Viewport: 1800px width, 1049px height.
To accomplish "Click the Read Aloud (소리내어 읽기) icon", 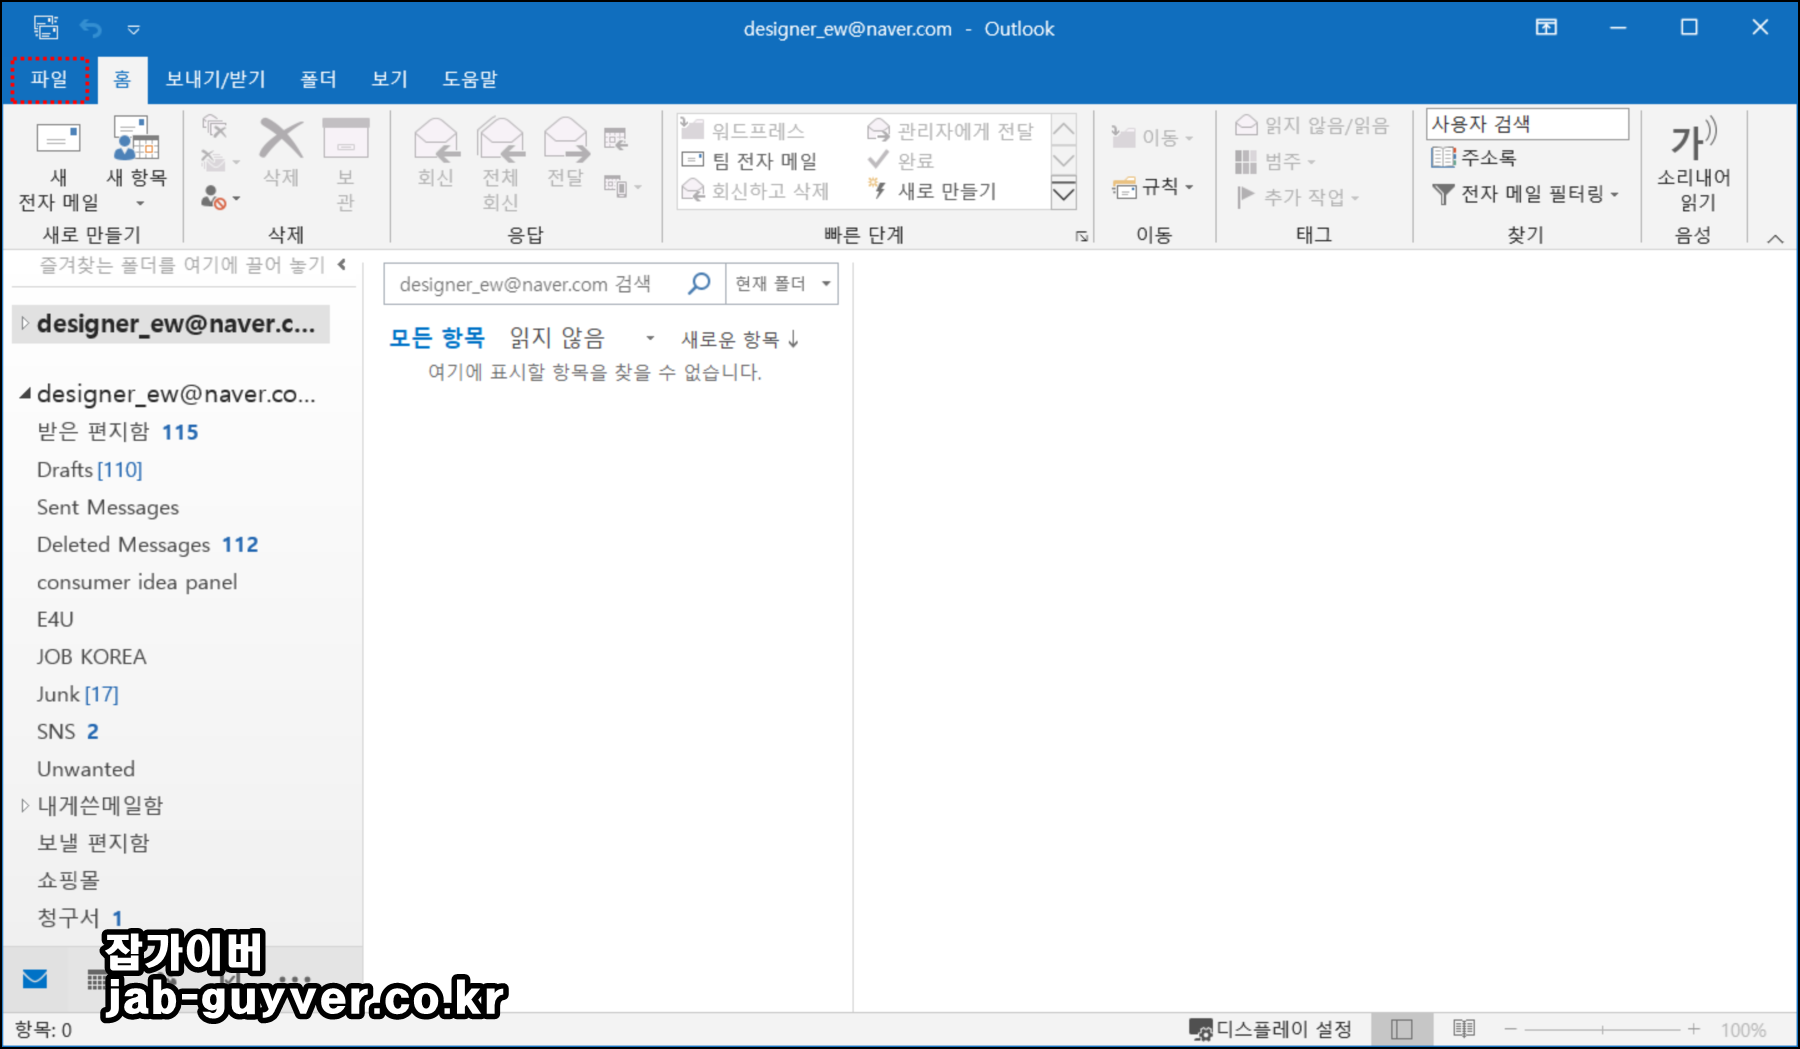I will coord(1694,140).
